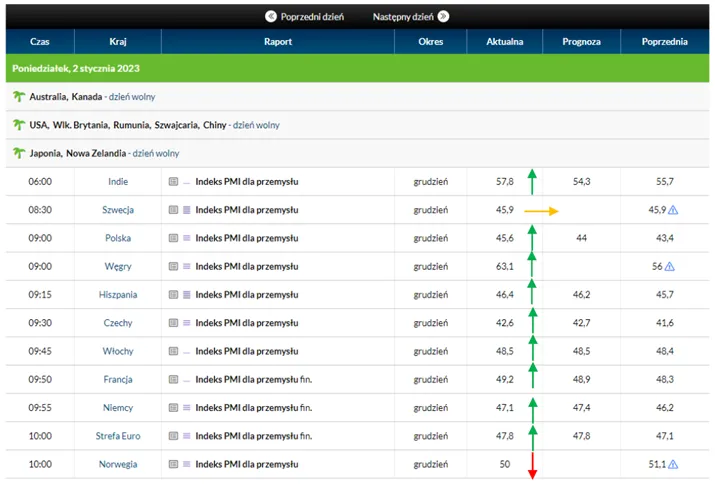Click the time 09:55
Screen dimensions: 715x485
(x=40, y=408)
